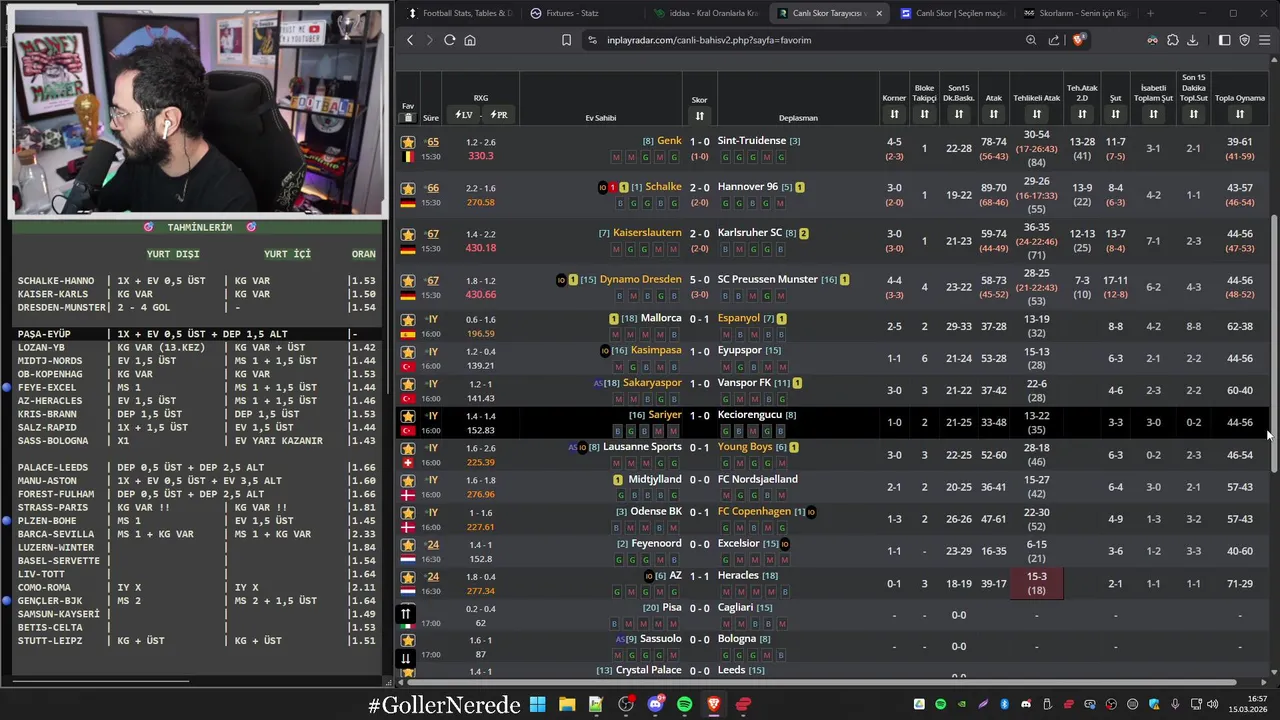Open Discord from the taskbar
1280x720 pixels.
click(x=655, y=704)
